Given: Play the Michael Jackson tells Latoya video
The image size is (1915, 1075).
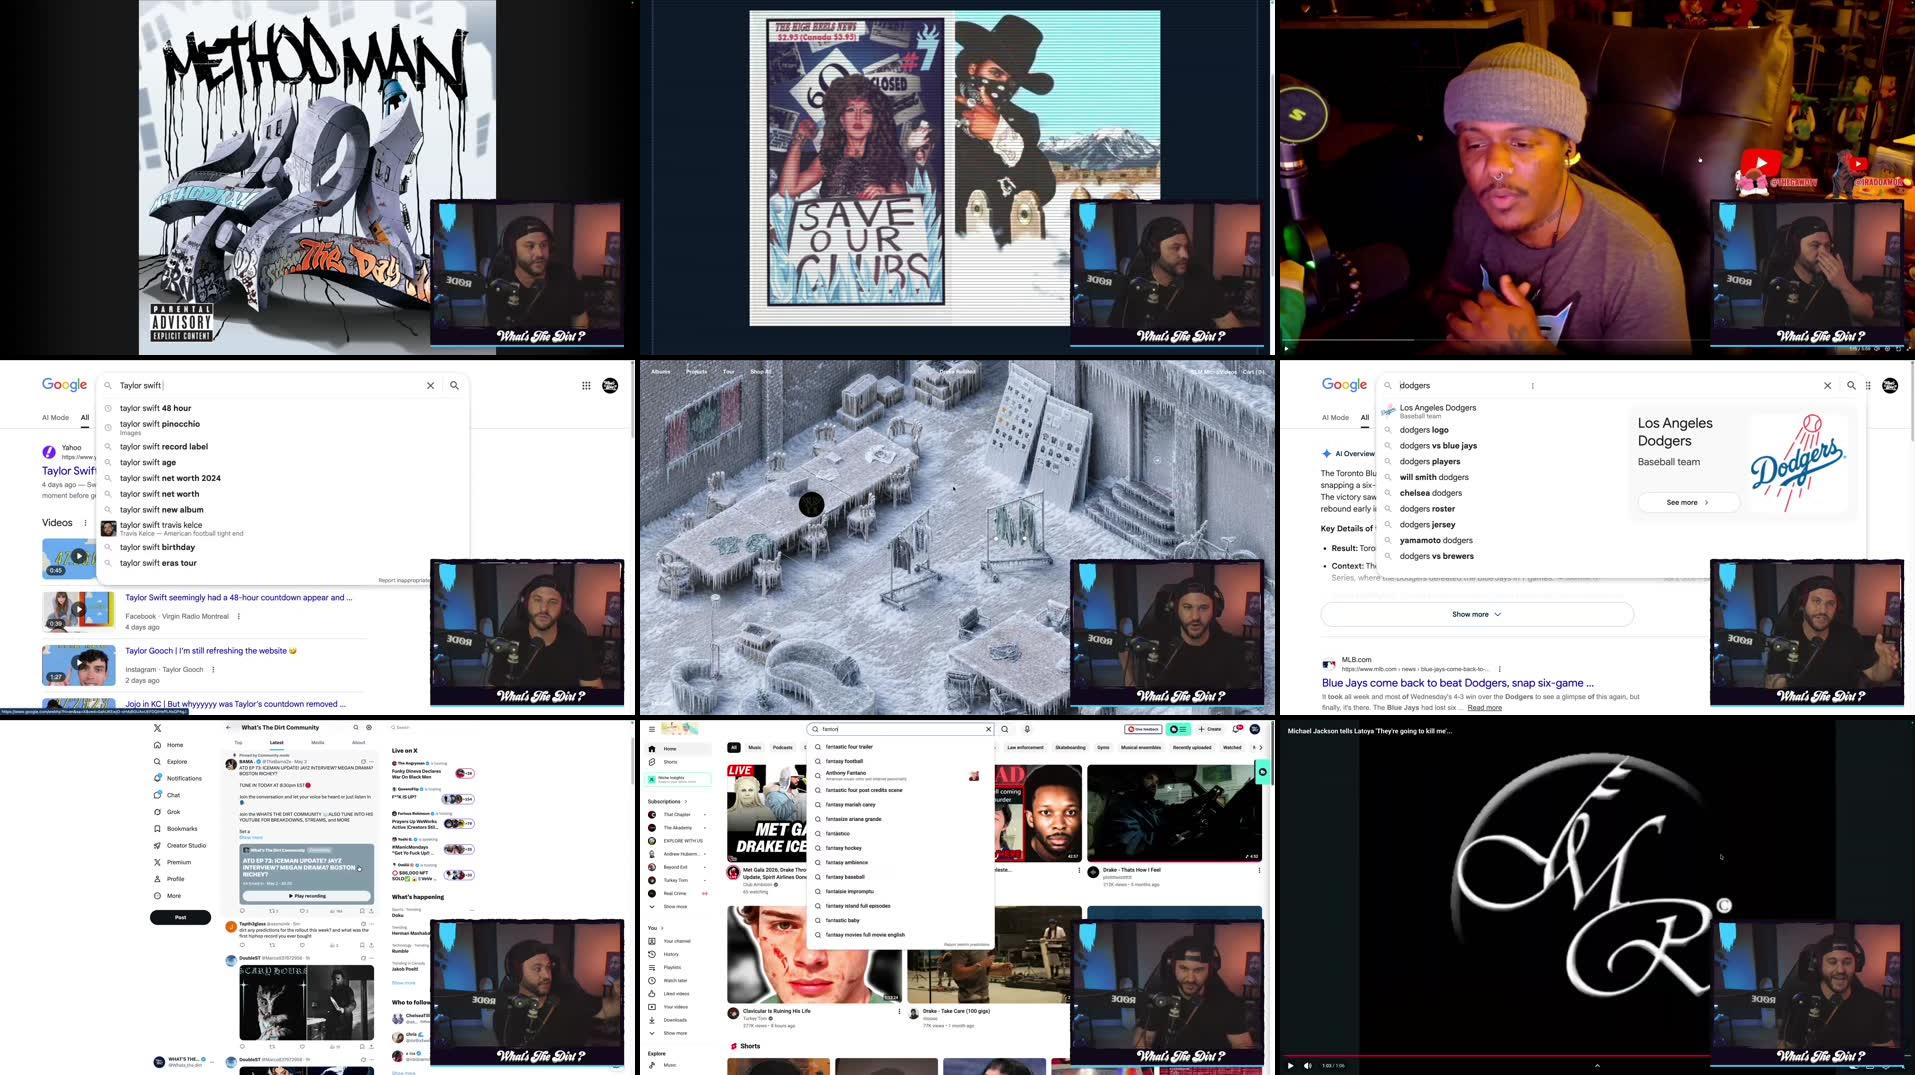Looking at the screenshot, I should (1290, 1066).
